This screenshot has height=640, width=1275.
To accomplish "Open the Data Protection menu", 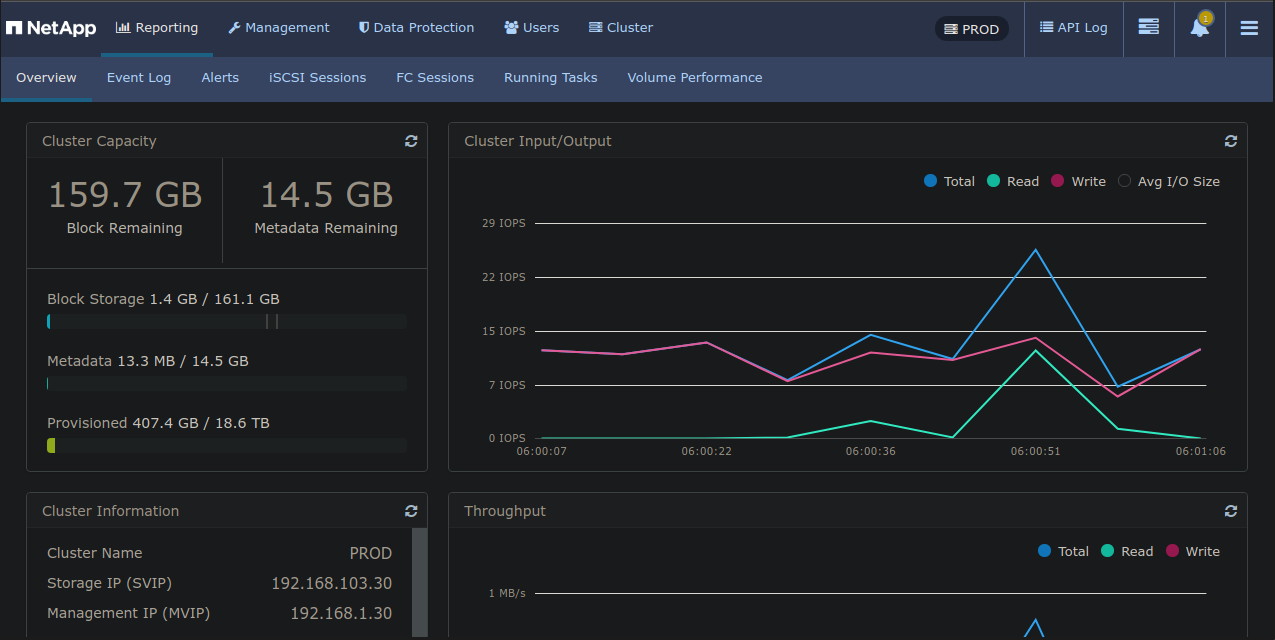I will (x=416, y=28).
